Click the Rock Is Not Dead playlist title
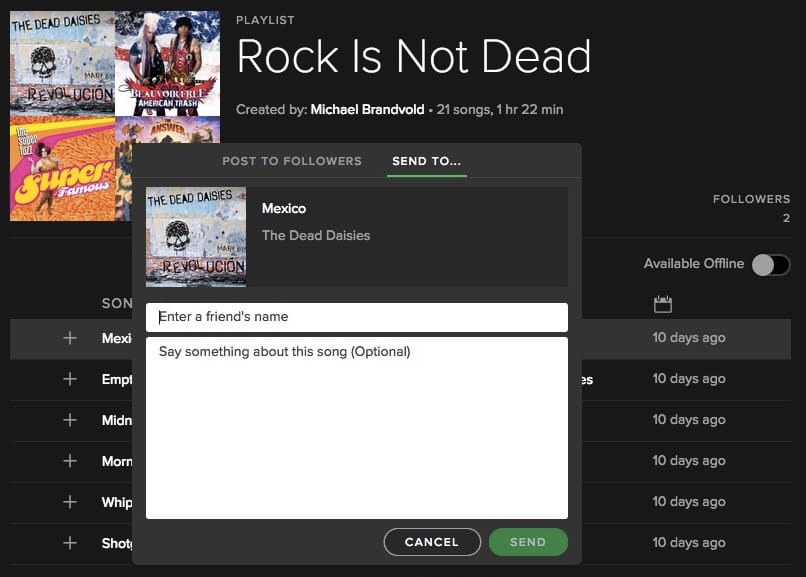806x577 pixels. pyautogui.click(x=413, y=57)
